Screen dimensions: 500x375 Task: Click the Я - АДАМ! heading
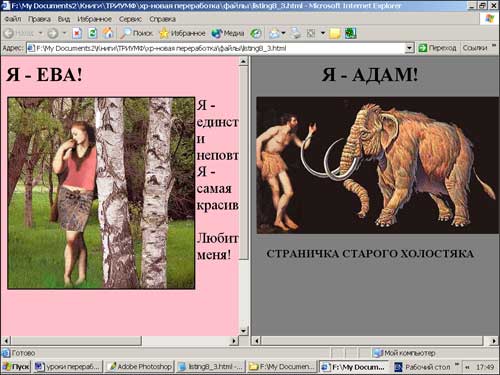pyautogui.click(x=370, y=74)
